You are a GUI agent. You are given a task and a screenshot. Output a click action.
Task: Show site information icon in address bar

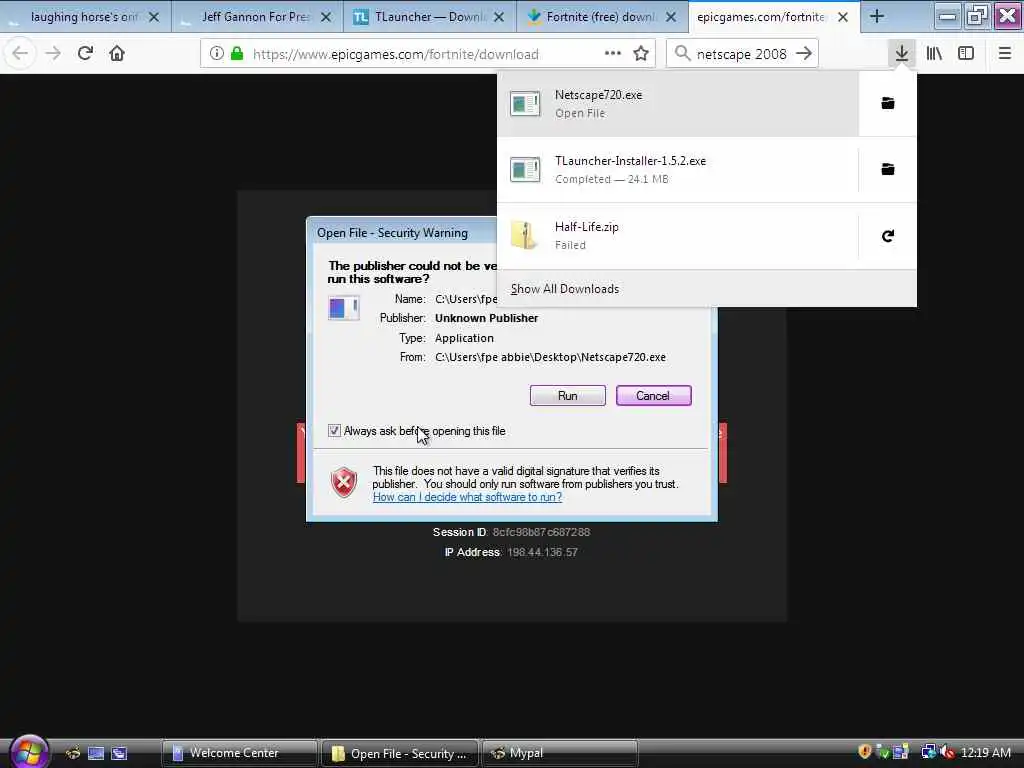[217, 54]
